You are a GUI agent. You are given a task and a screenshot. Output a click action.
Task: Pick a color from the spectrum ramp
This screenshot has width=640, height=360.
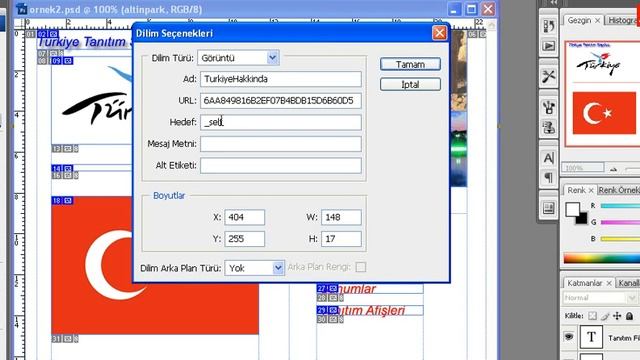pyautogui.click(x=602, y=258)
